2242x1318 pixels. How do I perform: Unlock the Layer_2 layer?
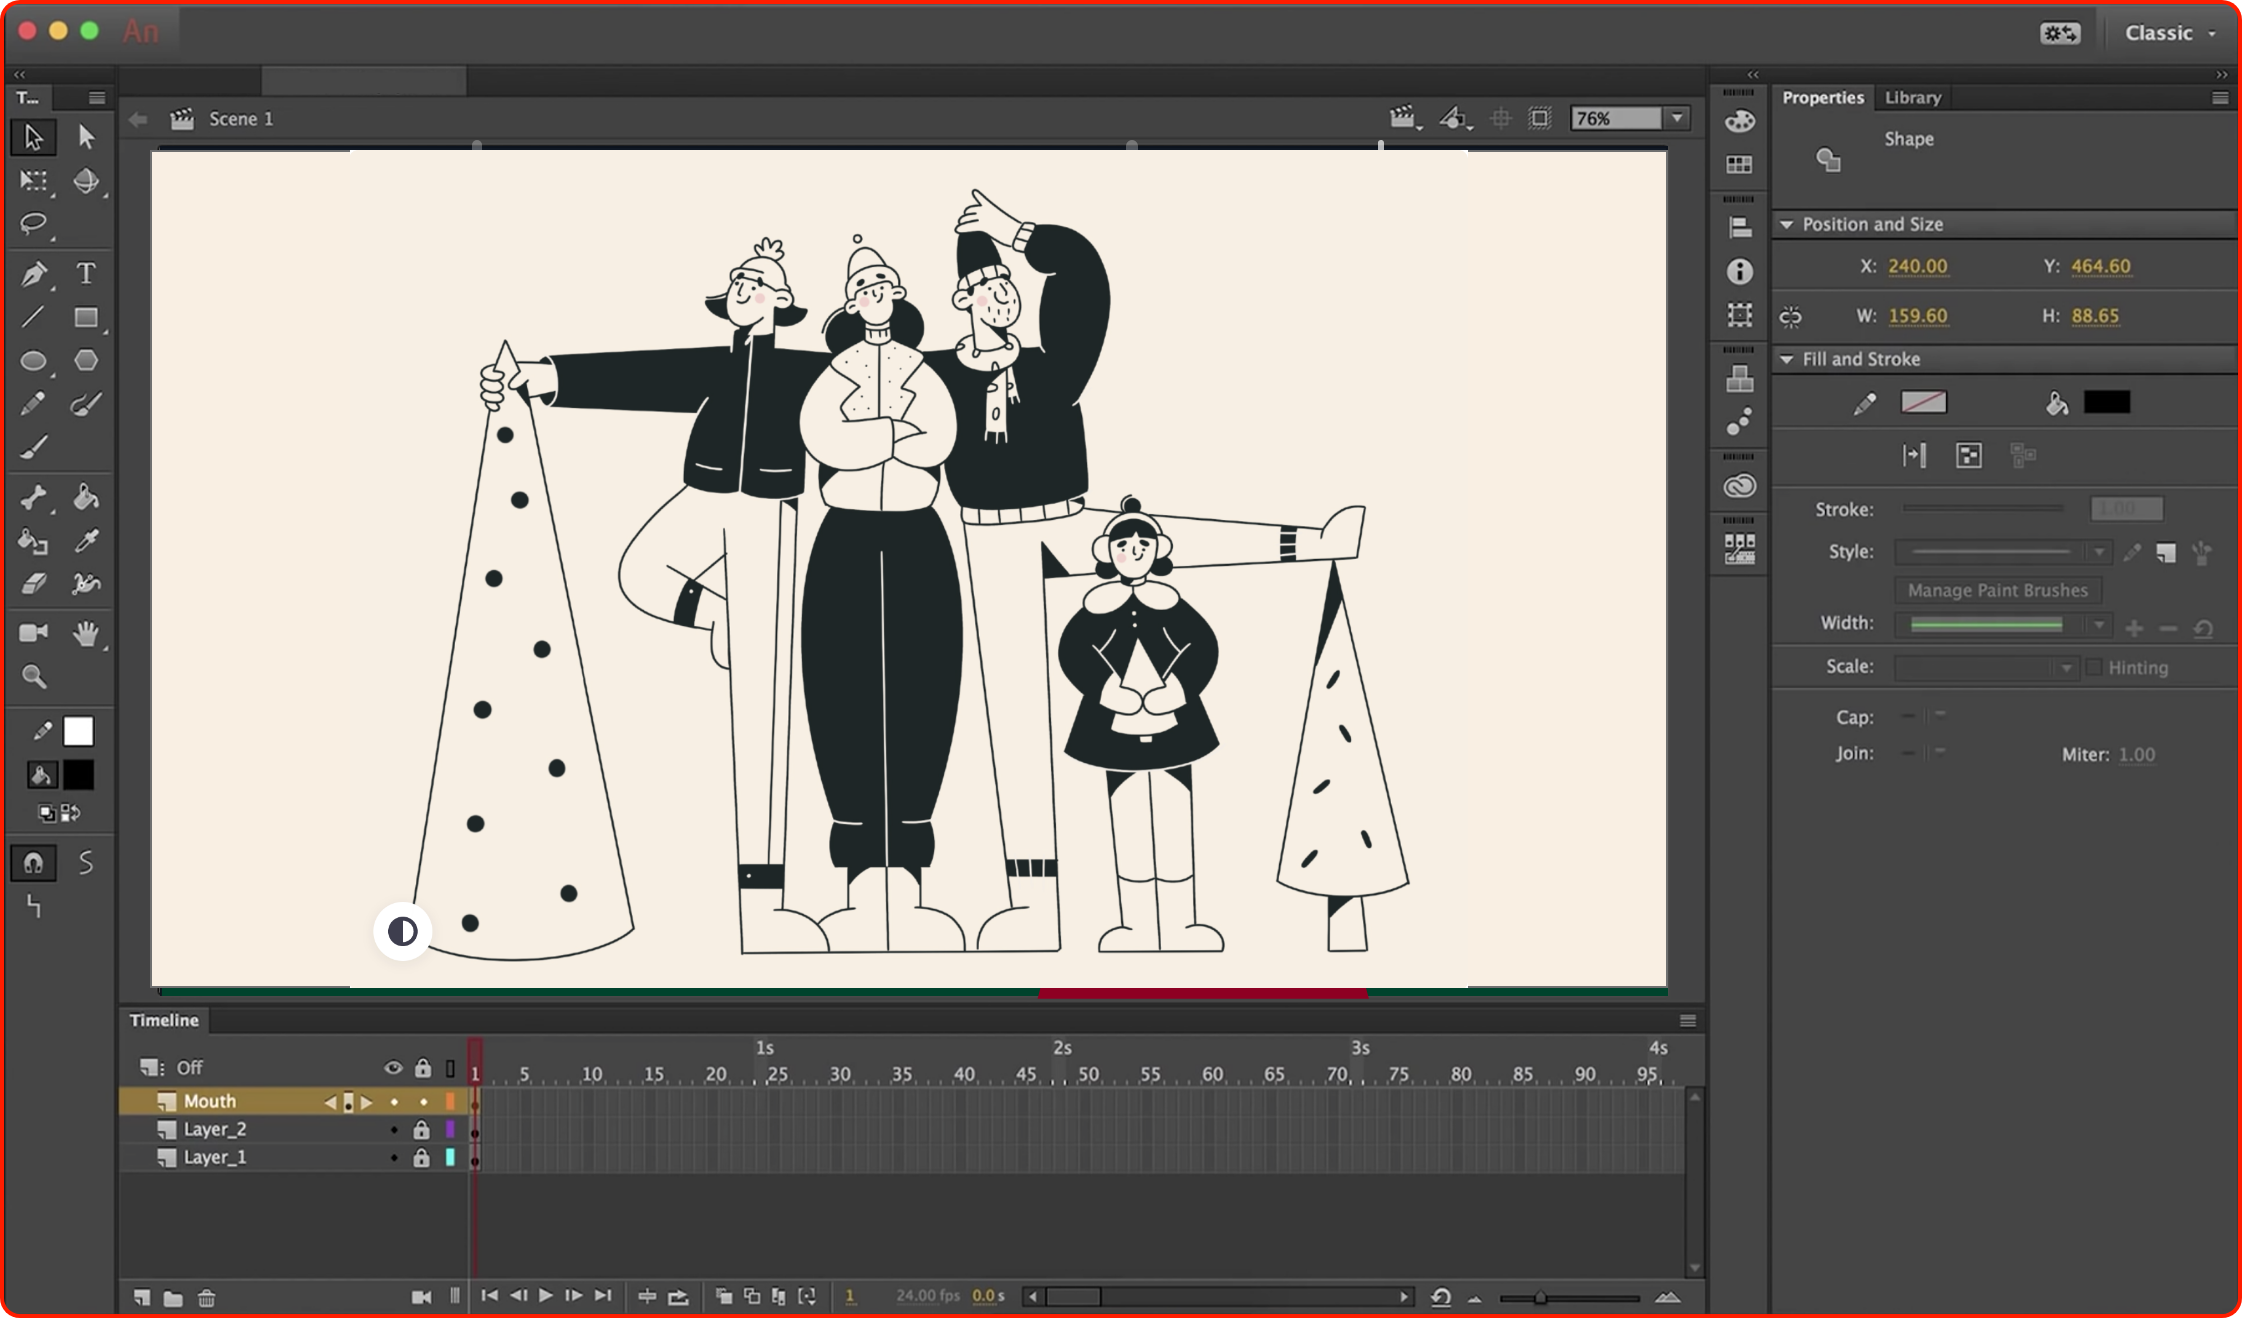click(421, 1129)
